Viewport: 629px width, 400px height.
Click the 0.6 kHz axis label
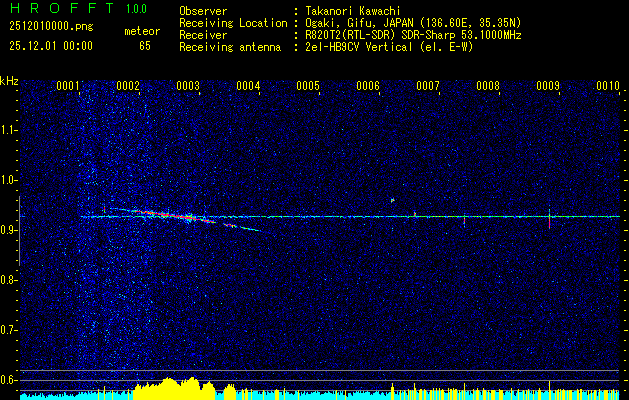(x=8, y=380)
